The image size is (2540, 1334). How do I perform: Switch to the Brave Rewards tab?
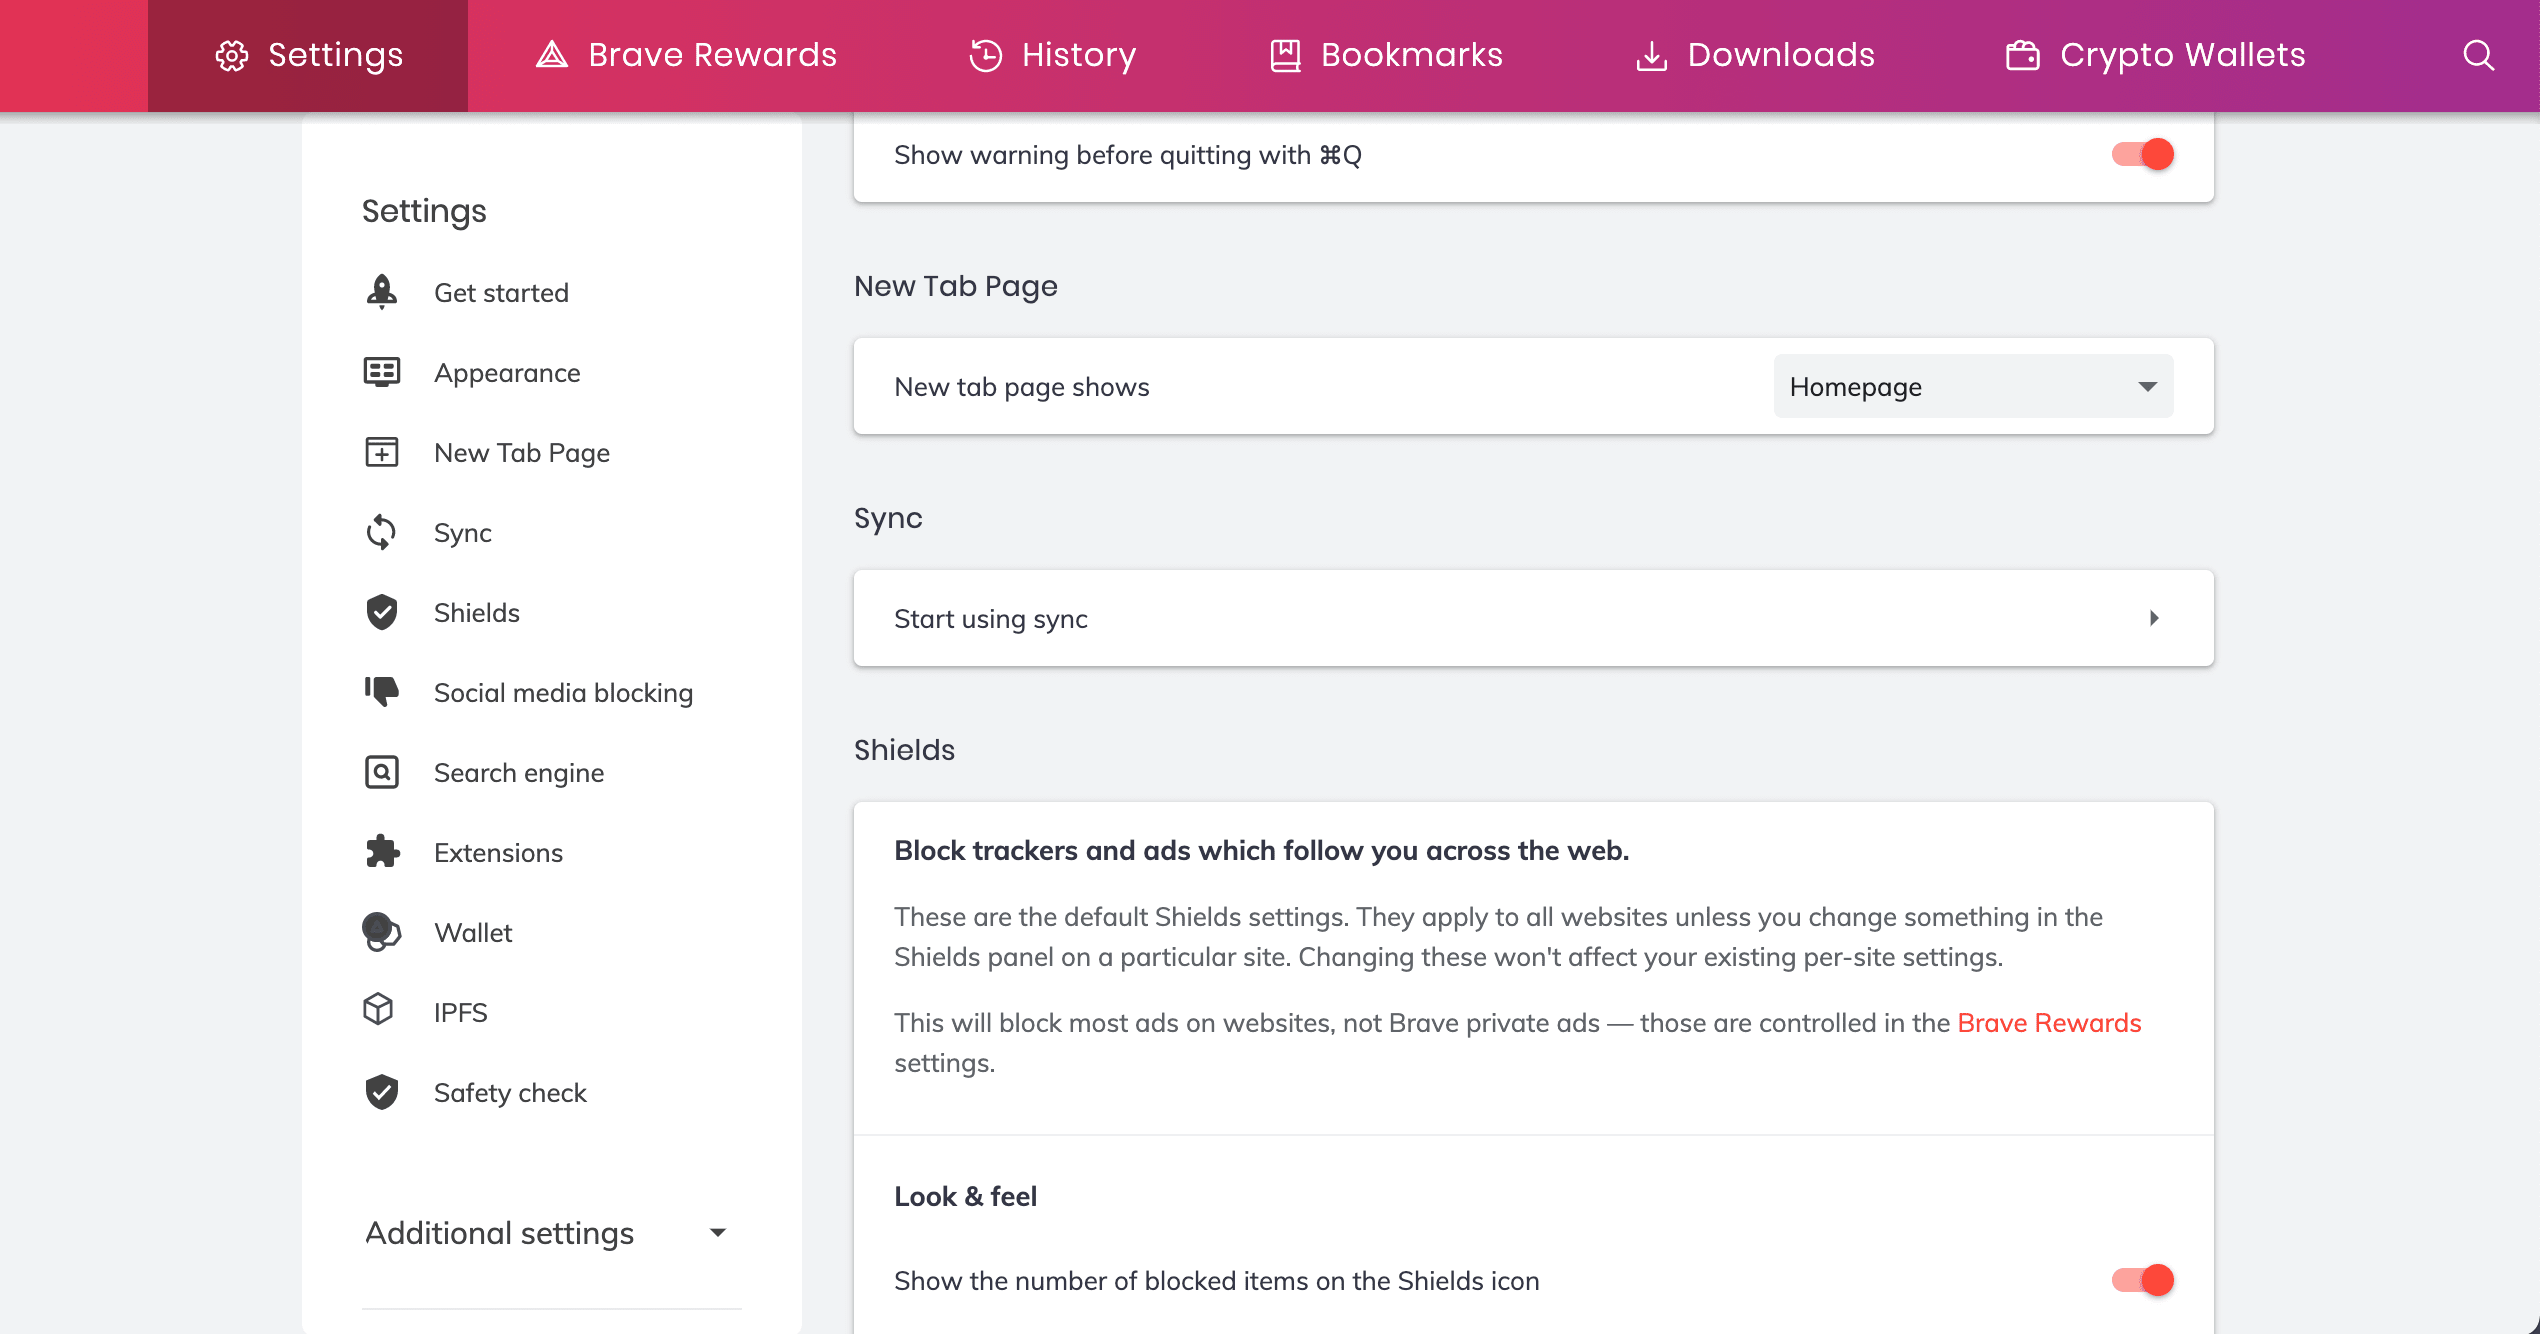(x=686, y=55)
